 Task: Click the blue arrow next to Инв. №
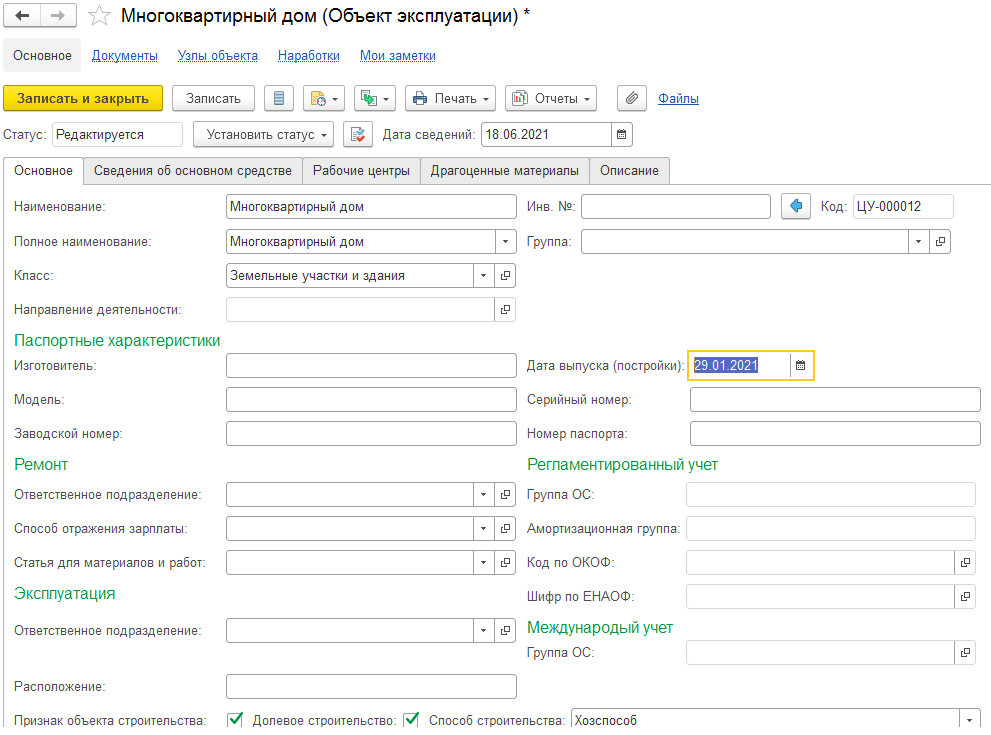pos(796,207)
